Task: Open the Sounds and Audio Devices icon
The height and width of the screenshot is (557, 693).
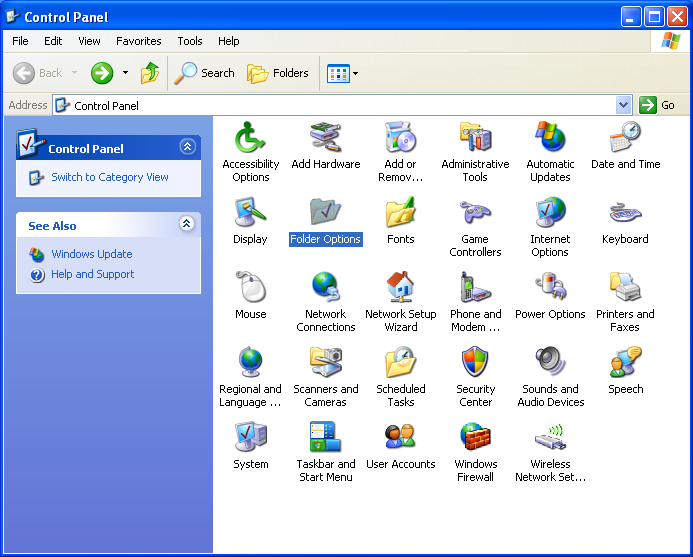Action: tap(550, 362)
